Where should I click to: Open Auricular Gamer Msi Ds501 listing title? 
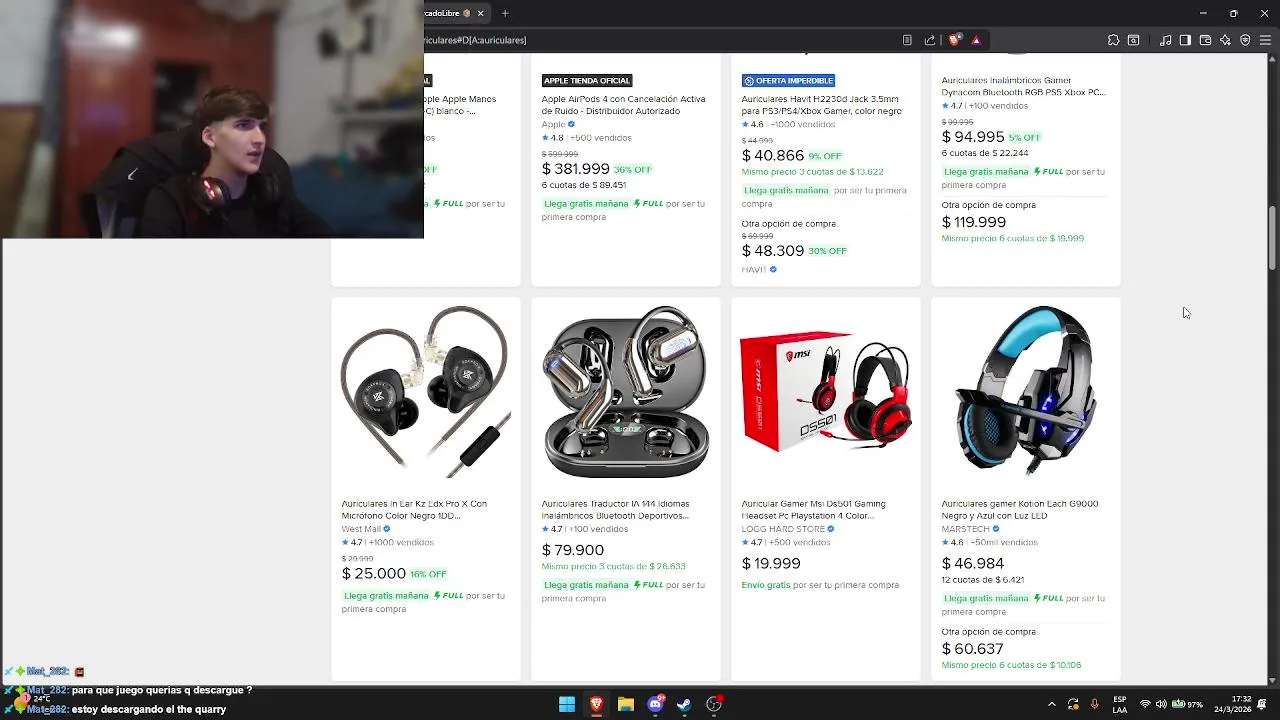click(813, 509)
